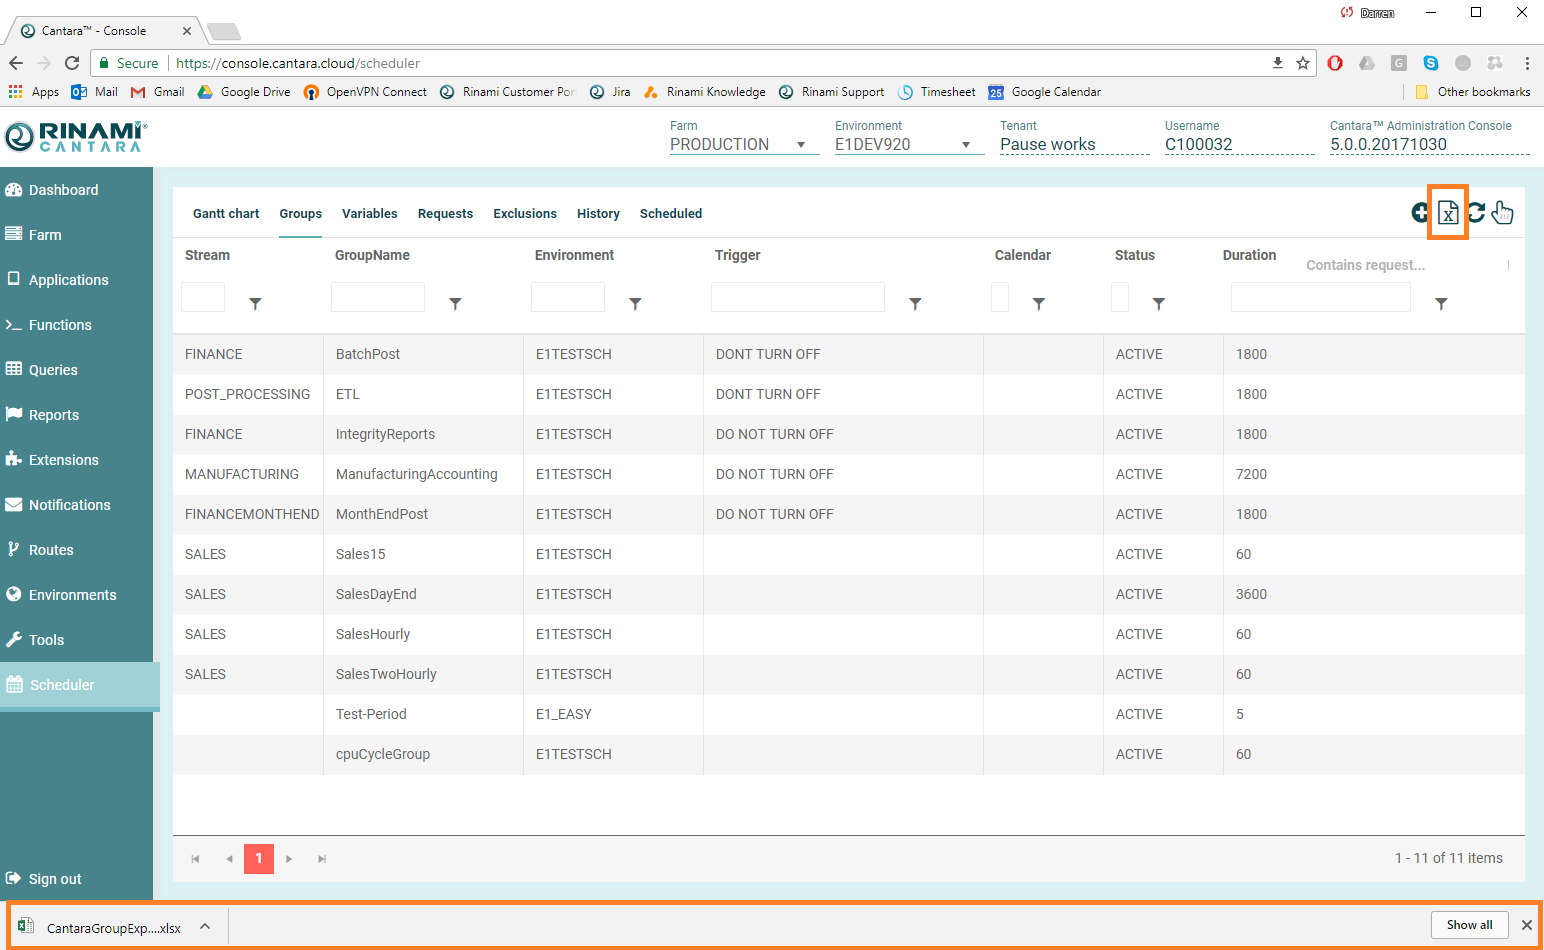
Task: Click the Export to Excel icon
Action: pos(1447,212)
